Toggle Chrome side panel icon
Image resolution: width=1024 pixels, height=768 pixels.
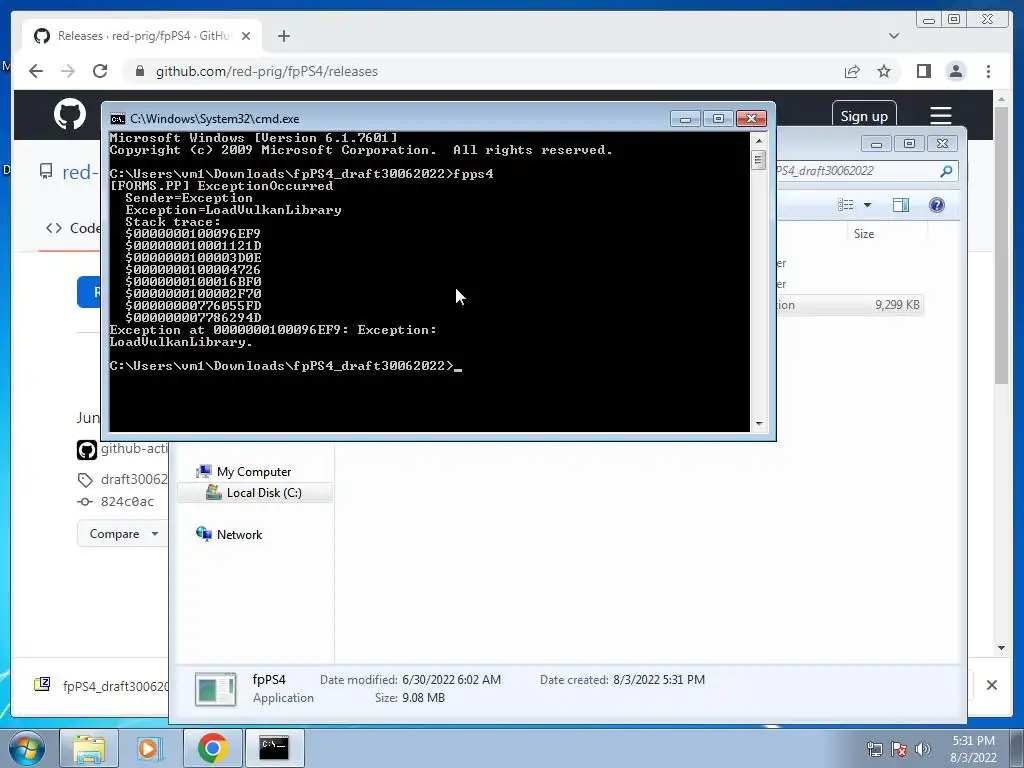coord(923,71)
